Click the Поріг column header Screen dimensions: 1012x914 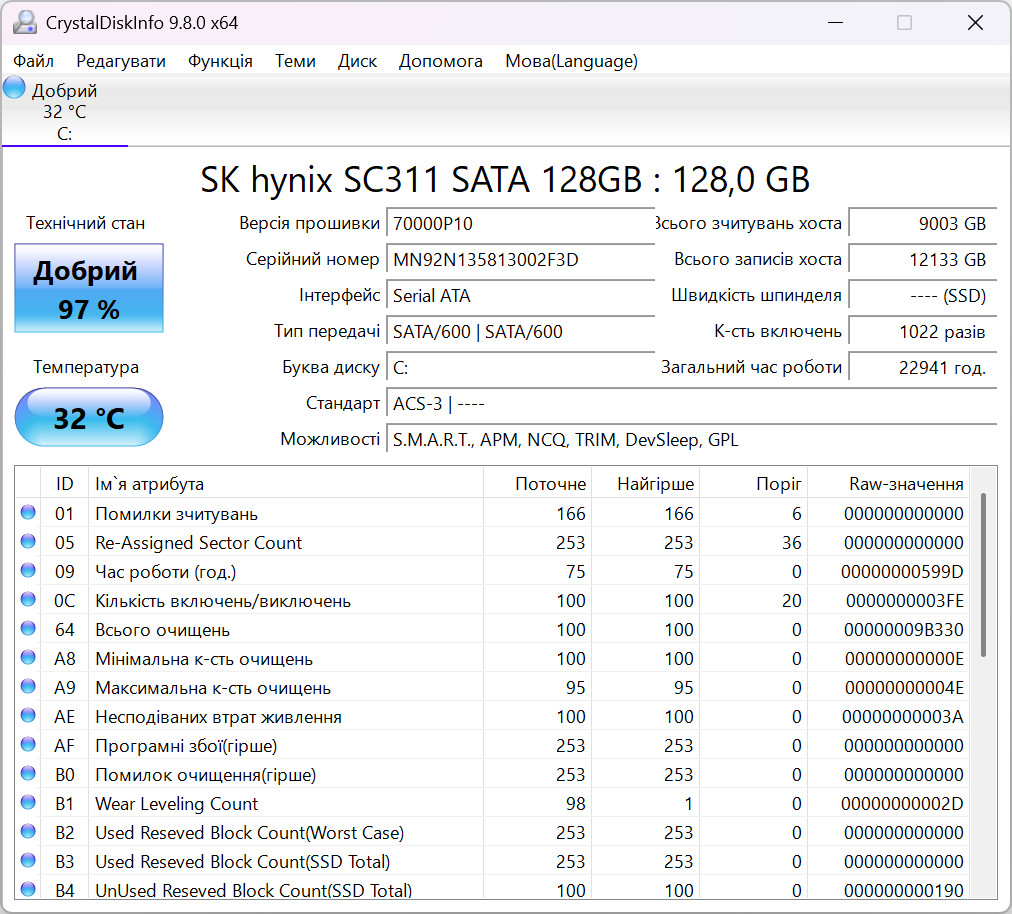[754, 483]
